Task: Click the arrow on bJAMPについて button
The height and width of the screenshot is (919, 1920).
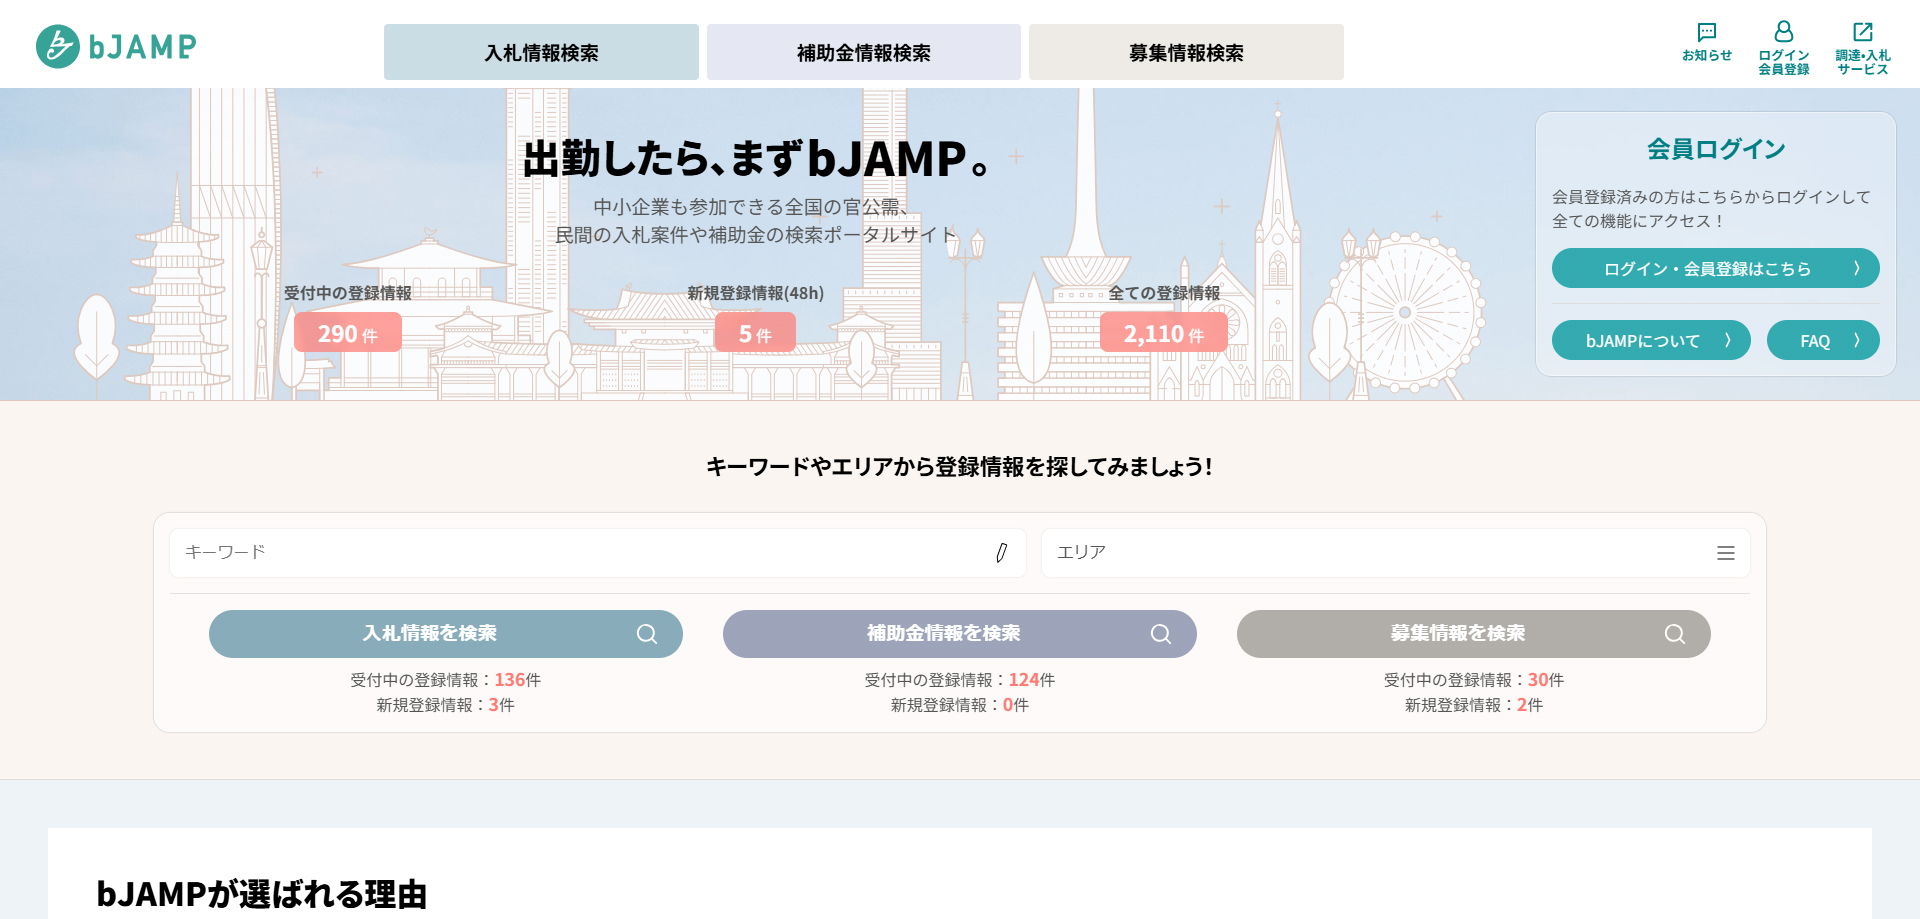Action: click(1728, 340)
